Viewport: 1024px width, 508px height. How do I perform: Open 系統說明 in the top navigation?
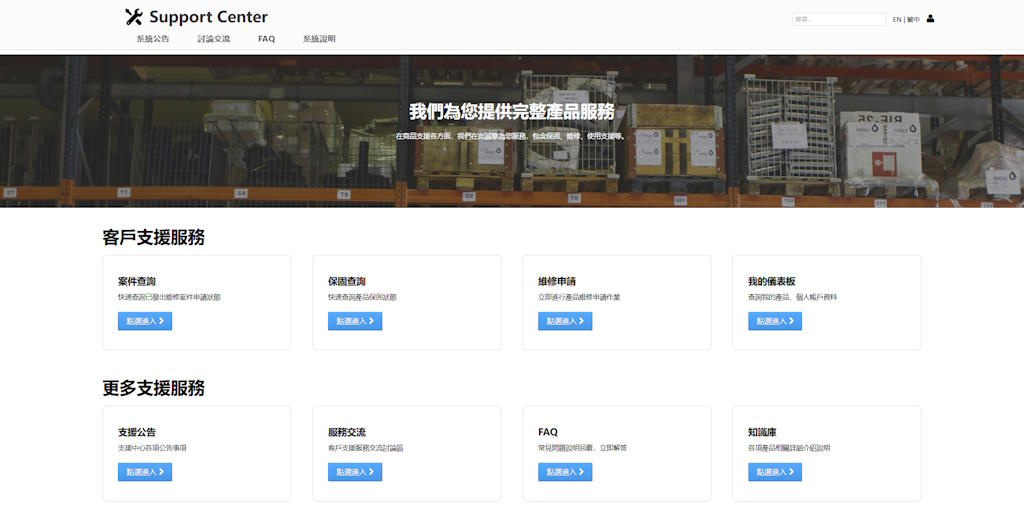[x=319, y=39]
